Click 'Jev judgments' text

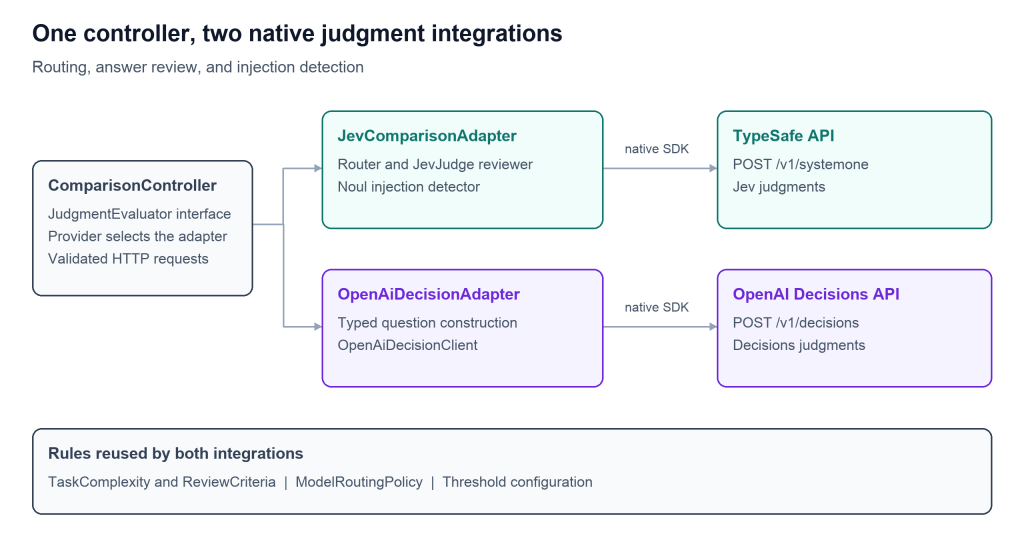tap(779, 187)
